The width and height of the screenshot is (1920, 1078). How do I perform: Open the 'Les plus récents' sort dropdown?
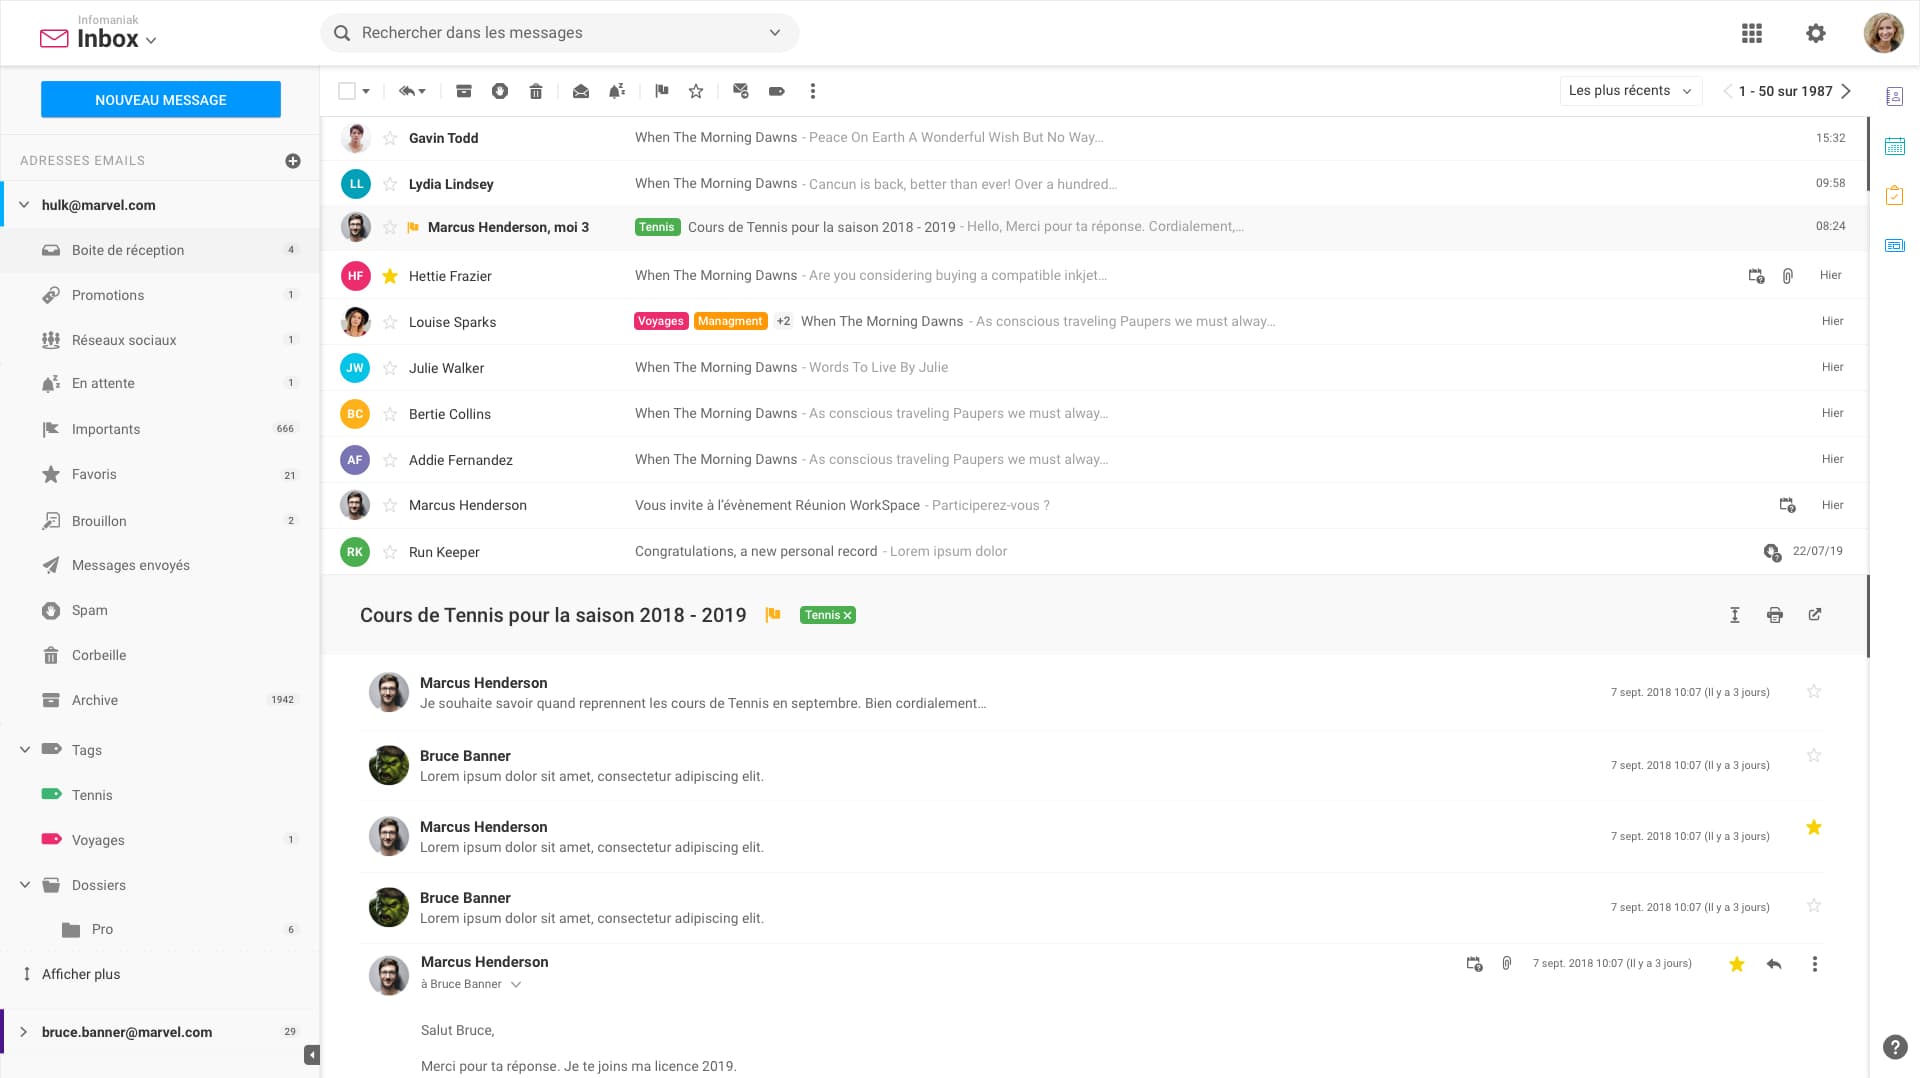click(1630, 90)
